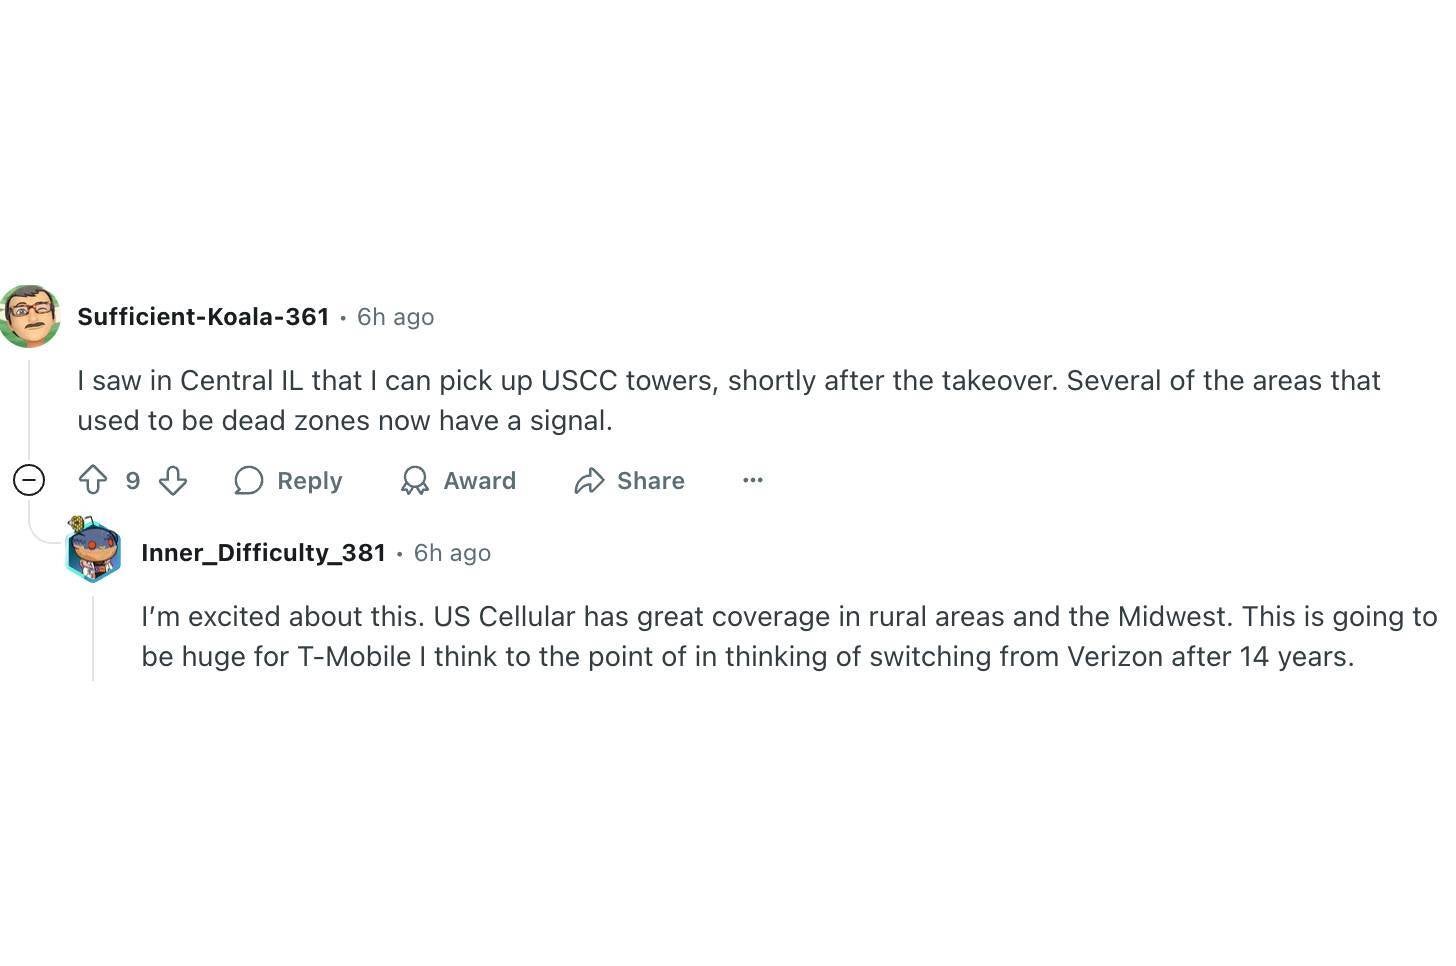
Task: Click the Award ribbon icon
Action: [414, 481]
